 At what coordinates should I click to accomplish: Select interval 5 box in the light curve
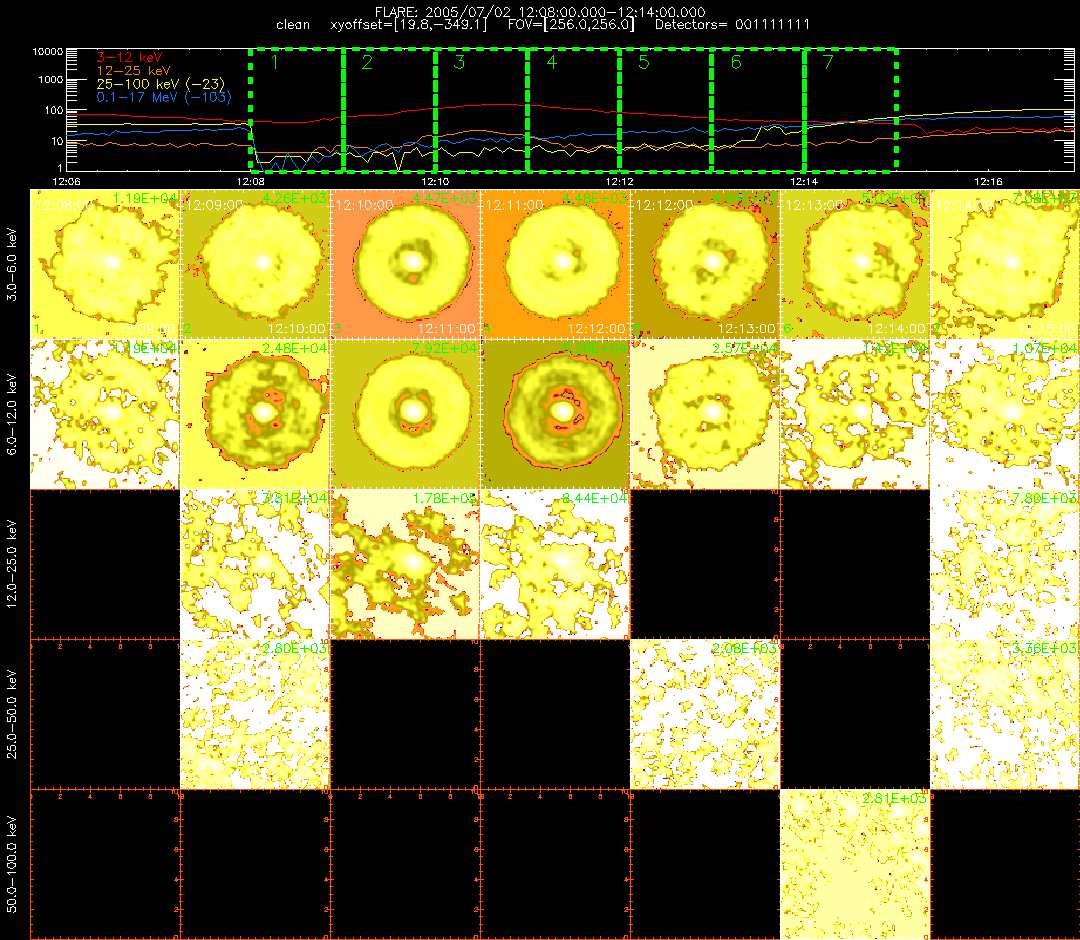coord(666,109)
